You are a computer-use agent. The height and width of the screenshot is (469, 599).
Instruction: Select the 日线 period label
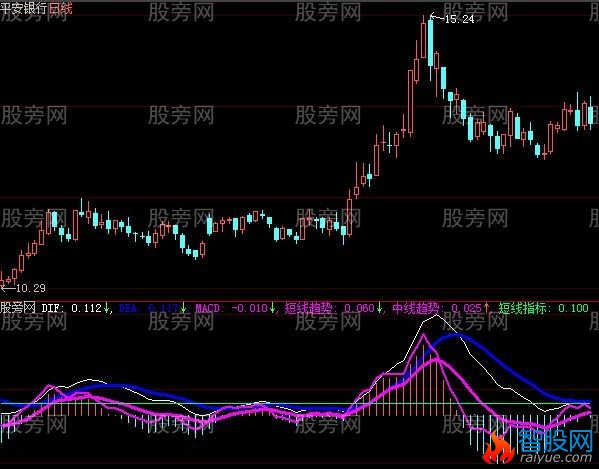point(60,8)
